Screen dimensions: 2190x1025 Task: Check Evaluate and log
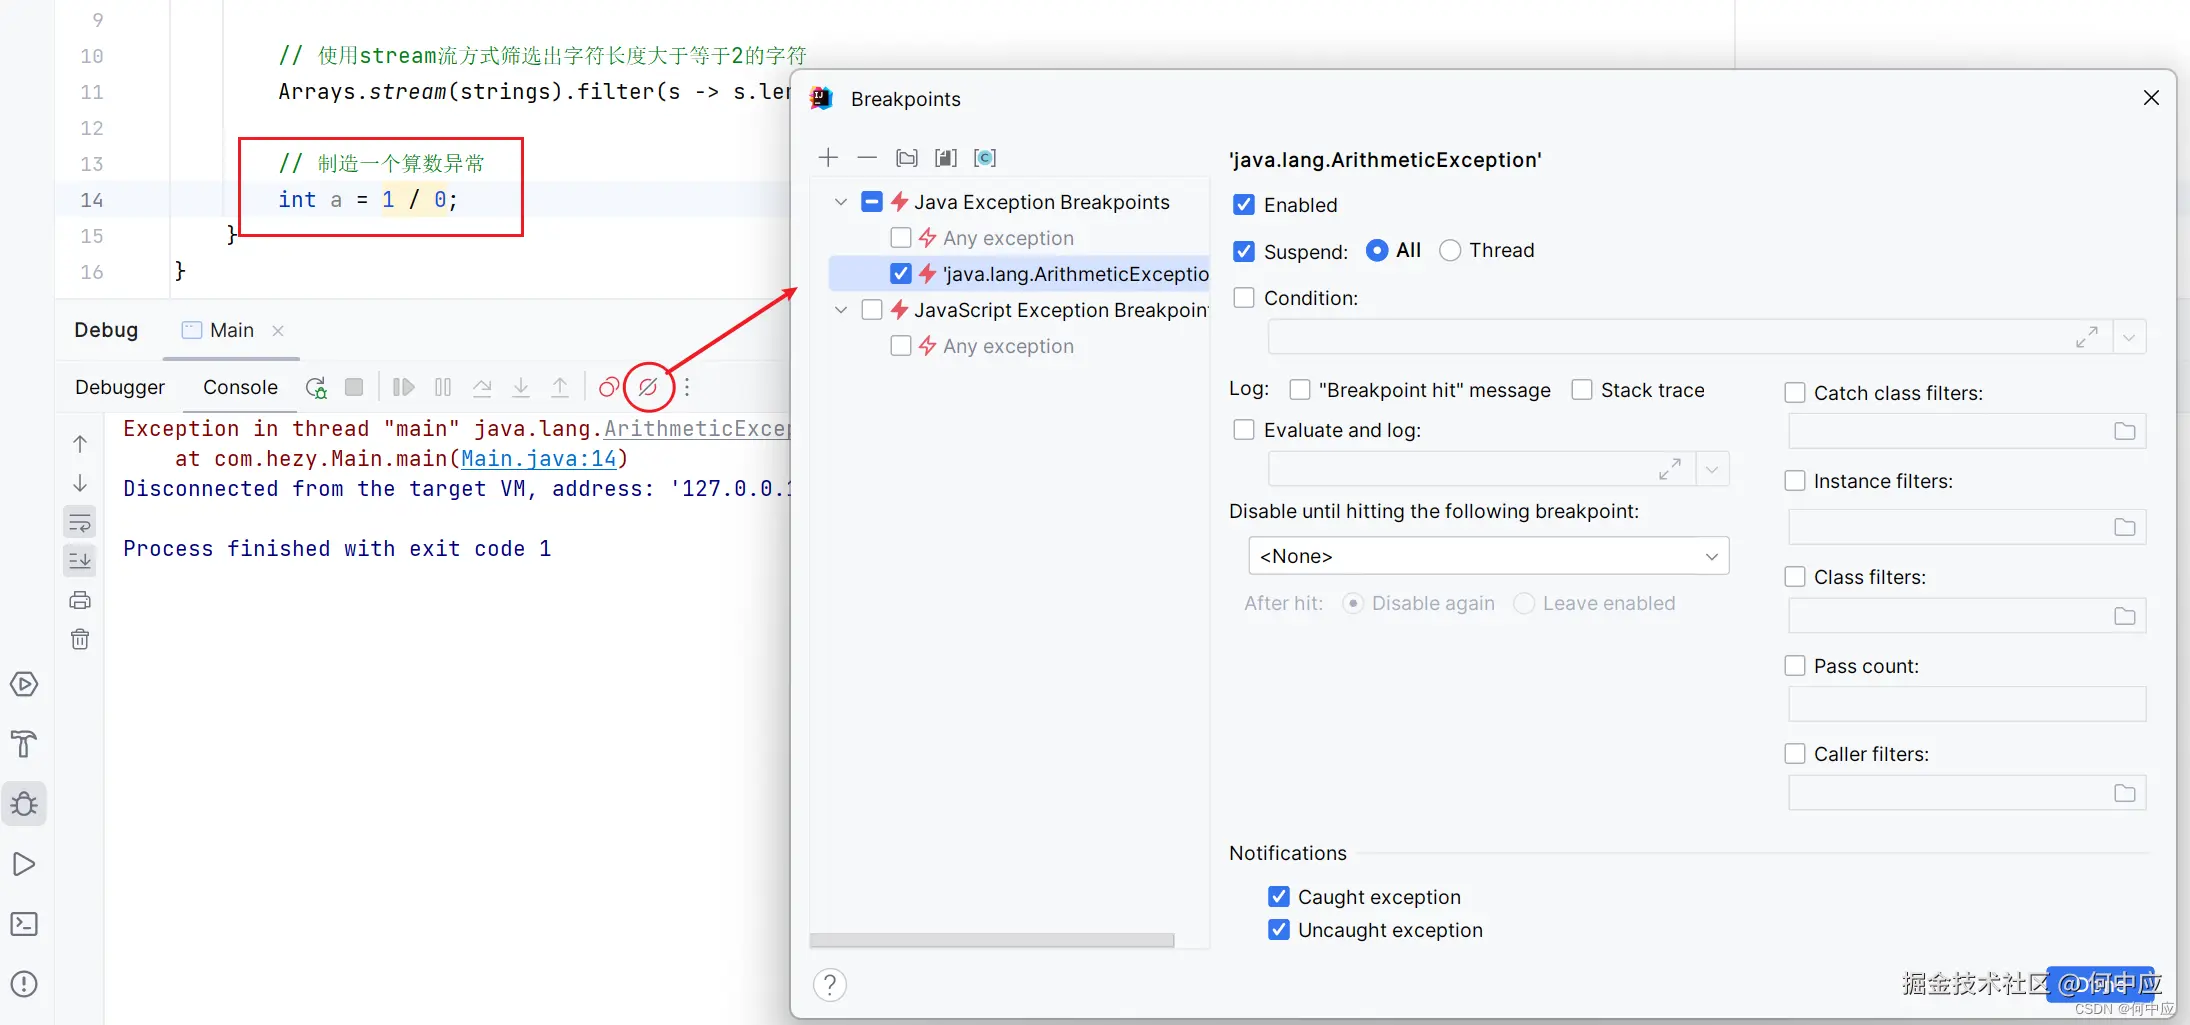click(1244, 430)
